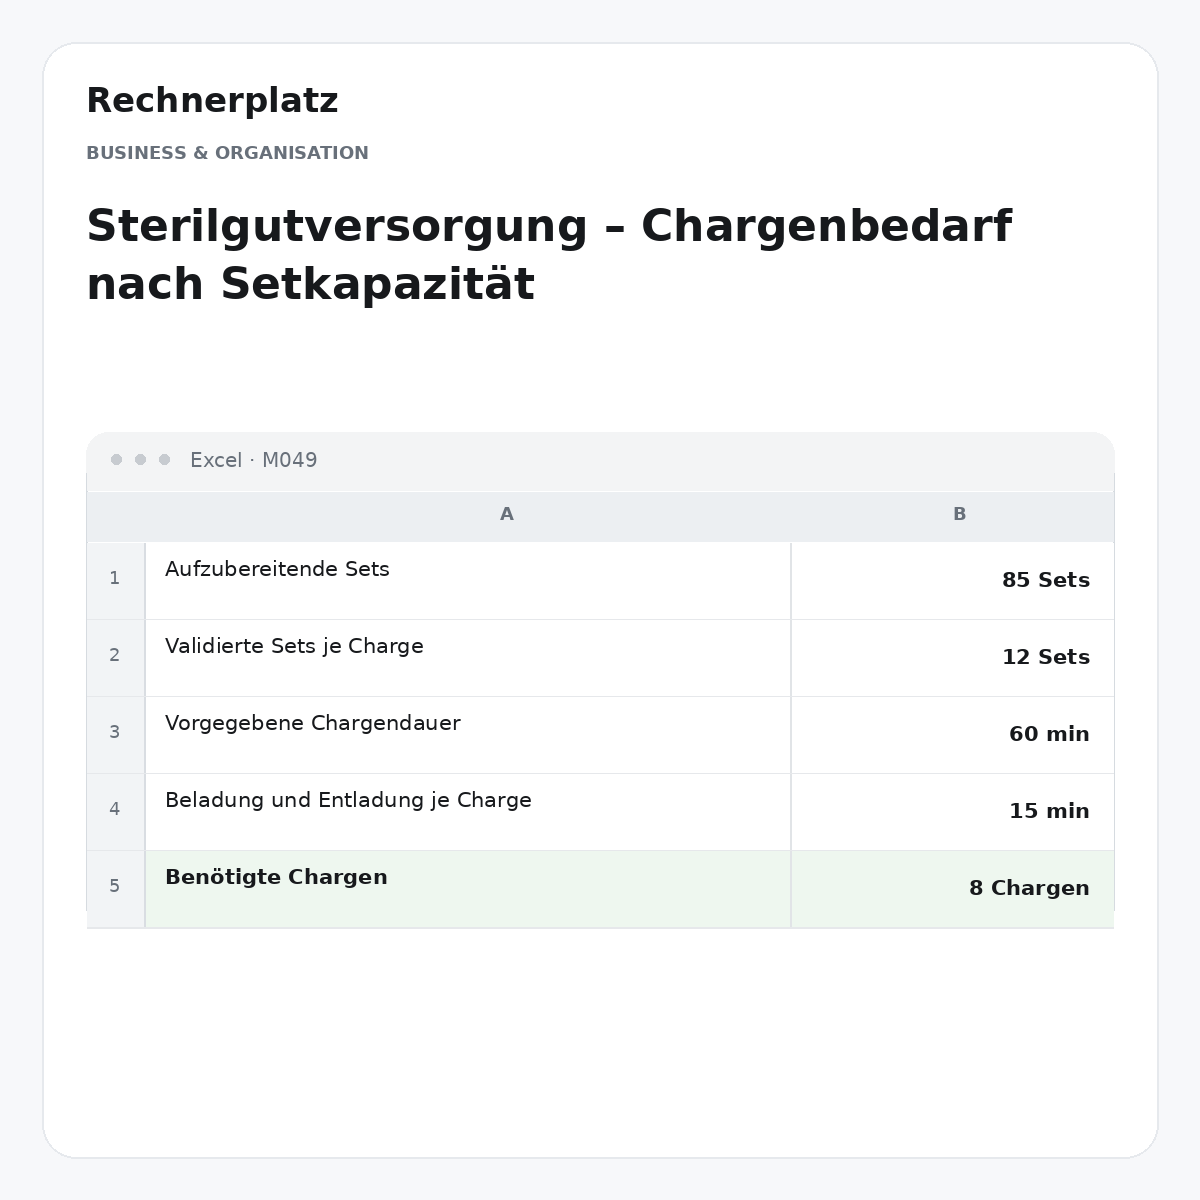Click cell 'Benötigte Chargen'
This screenshot has width=1200, height=1200.
coord(468,889)
